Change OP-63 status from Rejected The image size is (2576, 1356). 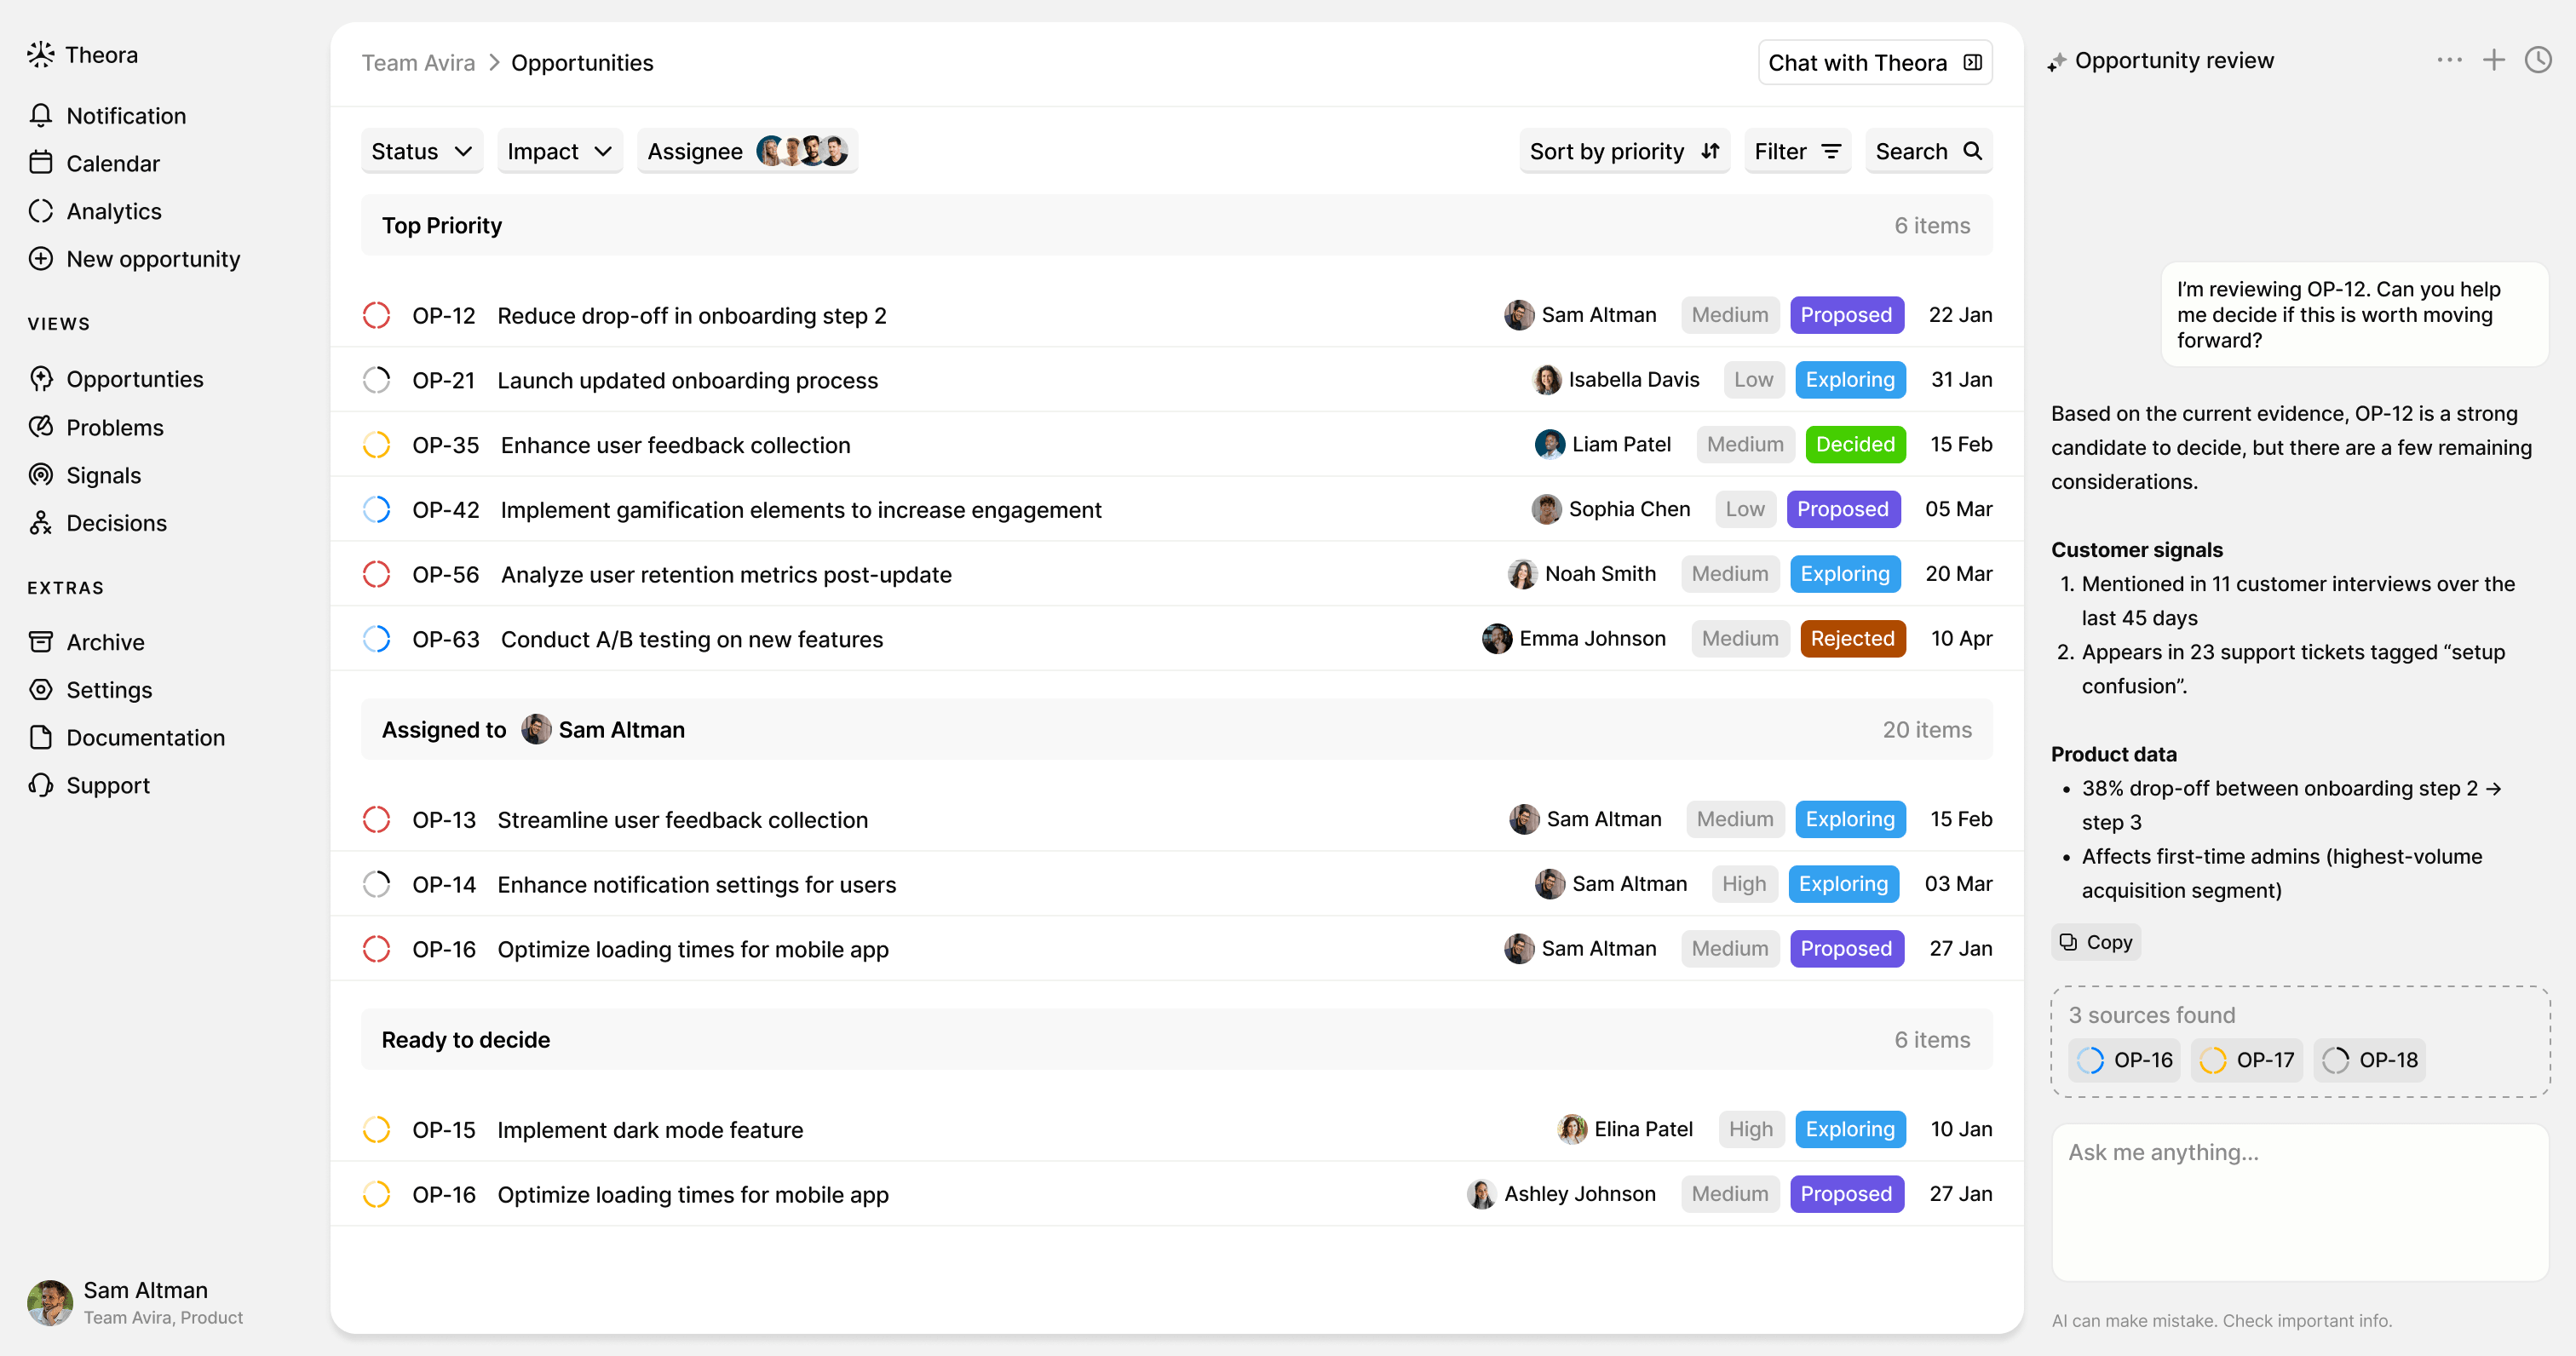1852,638
